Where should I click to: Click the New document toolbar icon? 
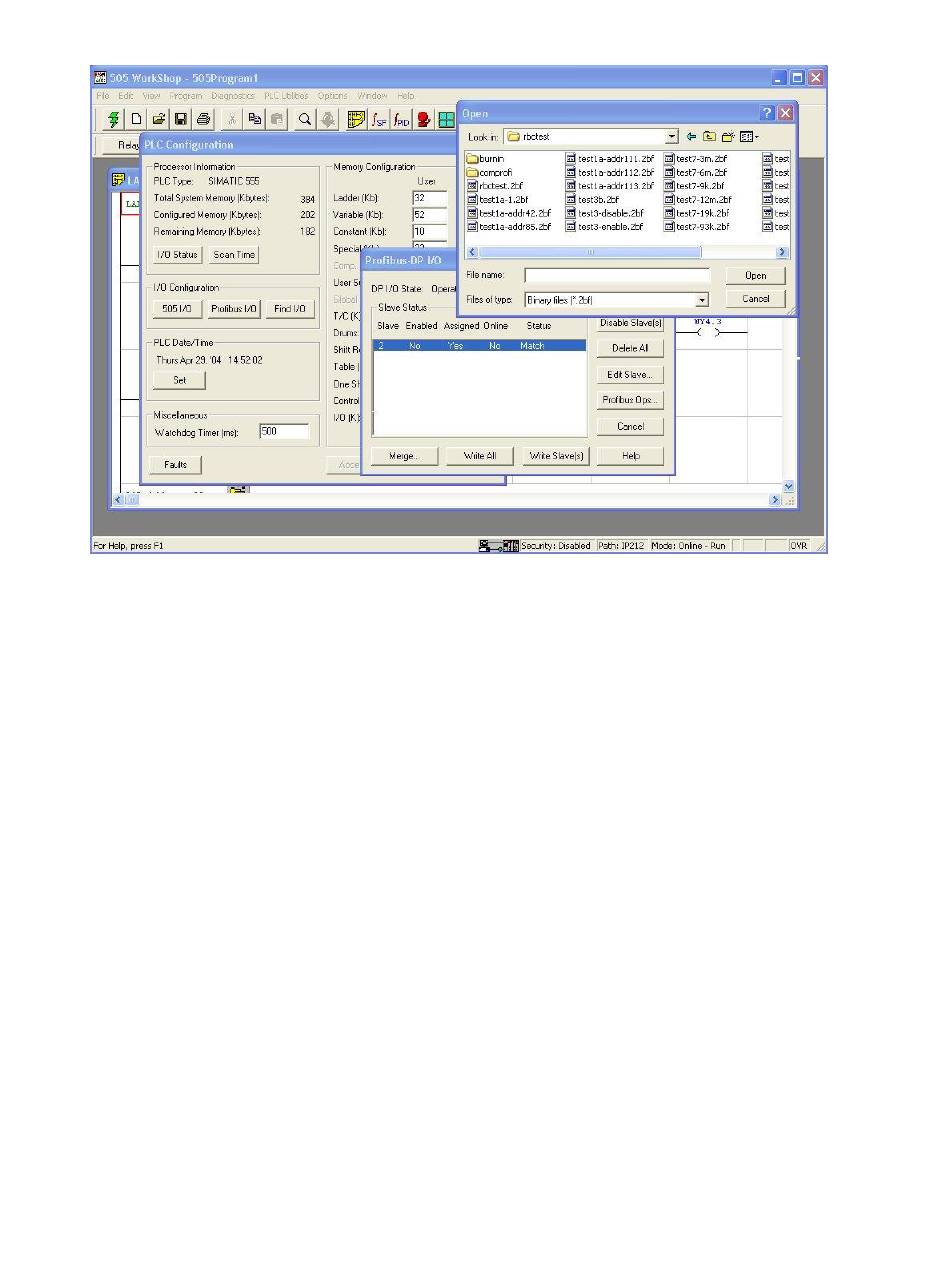tap(136, 119)
